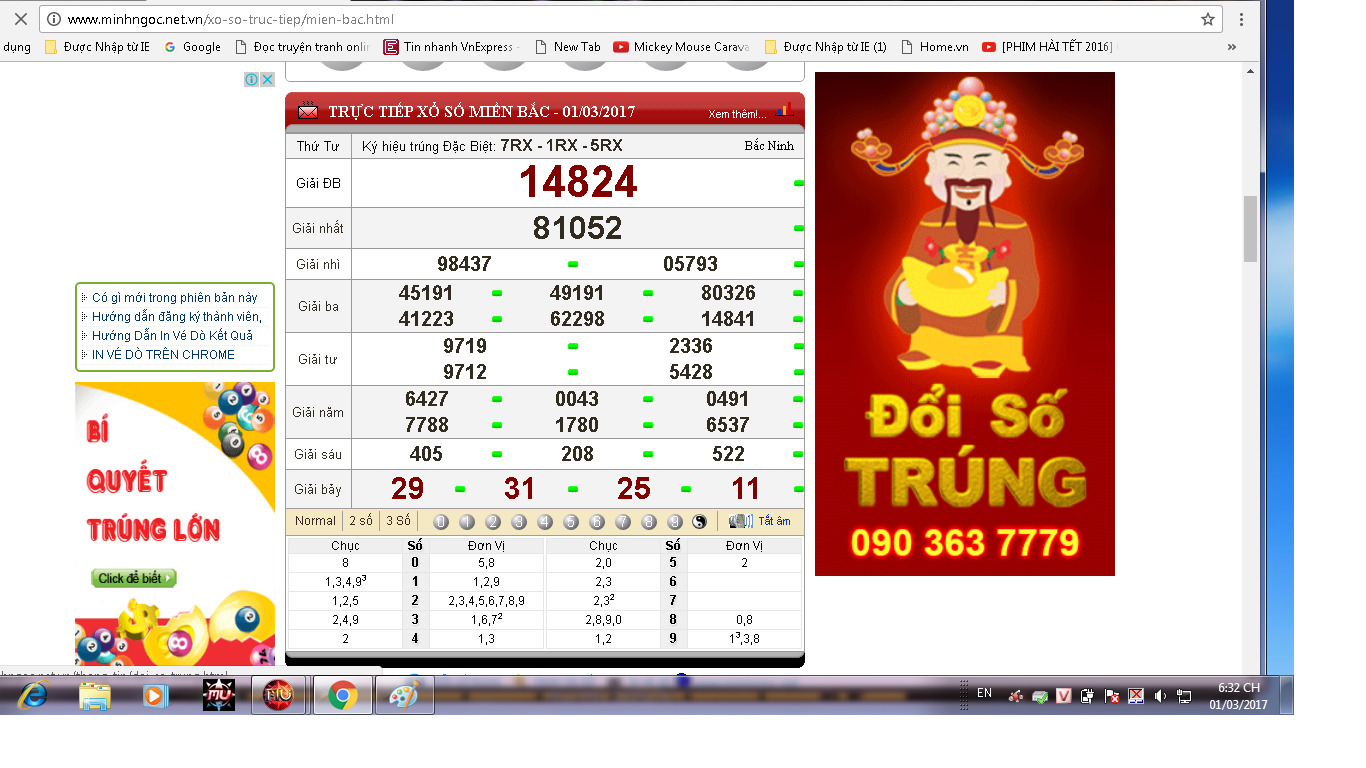Screen dimensions: 1366x768
Task: Click the Unikey V tray icon
Action: [1064, 696]
